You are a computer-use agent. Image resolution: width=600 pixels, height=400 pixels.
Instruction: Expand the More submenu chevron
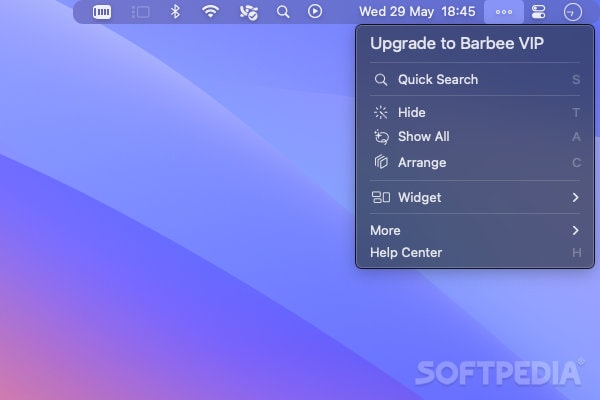click(x=576, y=230)
